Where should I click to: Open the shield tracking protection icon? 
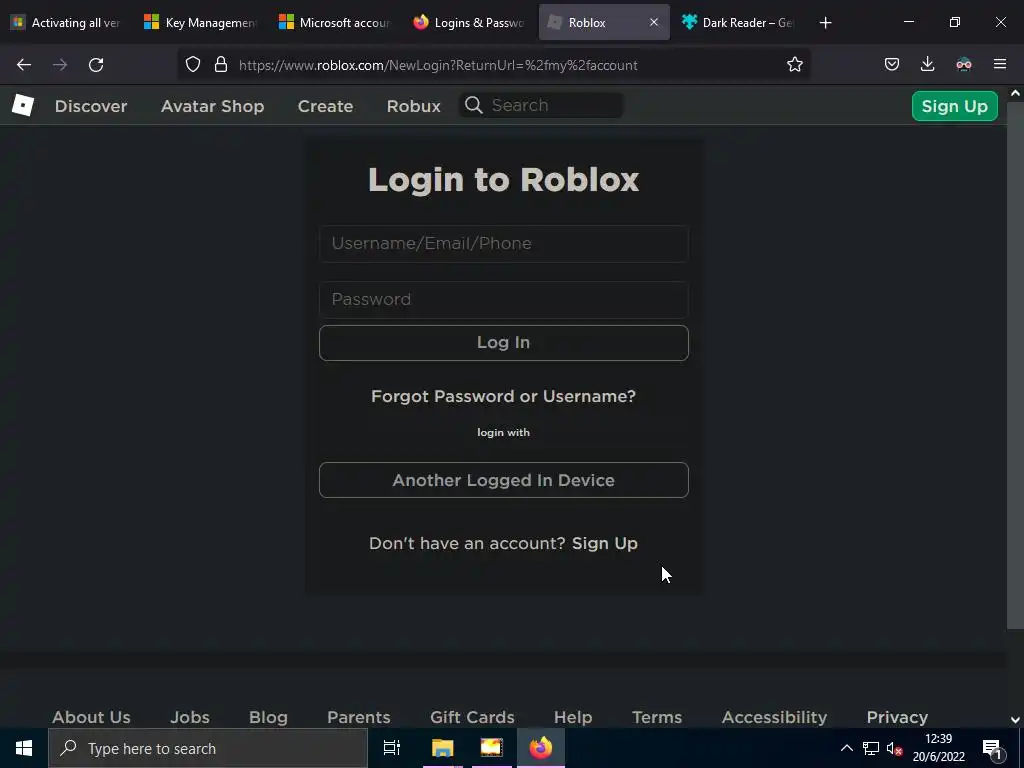point(193,64)
